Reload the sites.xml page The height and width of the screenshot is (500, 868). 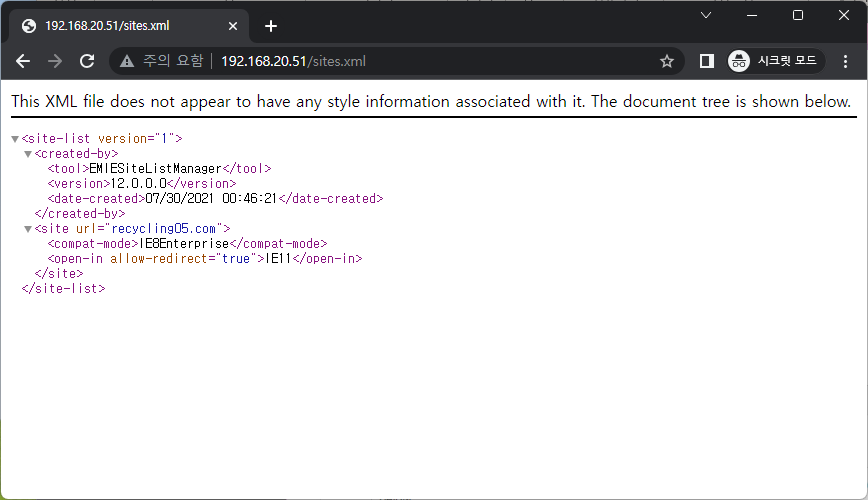pyautogui.click(x=87, y=61)
